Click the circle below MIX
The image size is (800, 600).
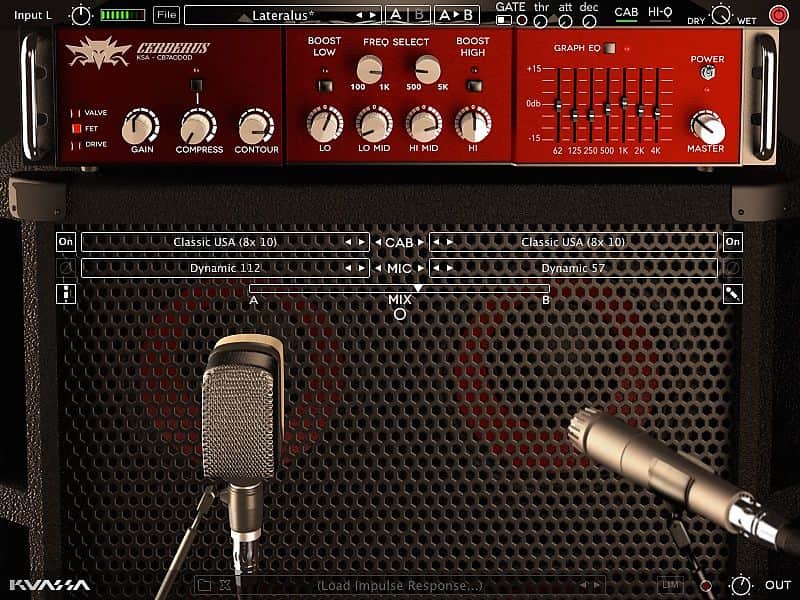point(400,314)
